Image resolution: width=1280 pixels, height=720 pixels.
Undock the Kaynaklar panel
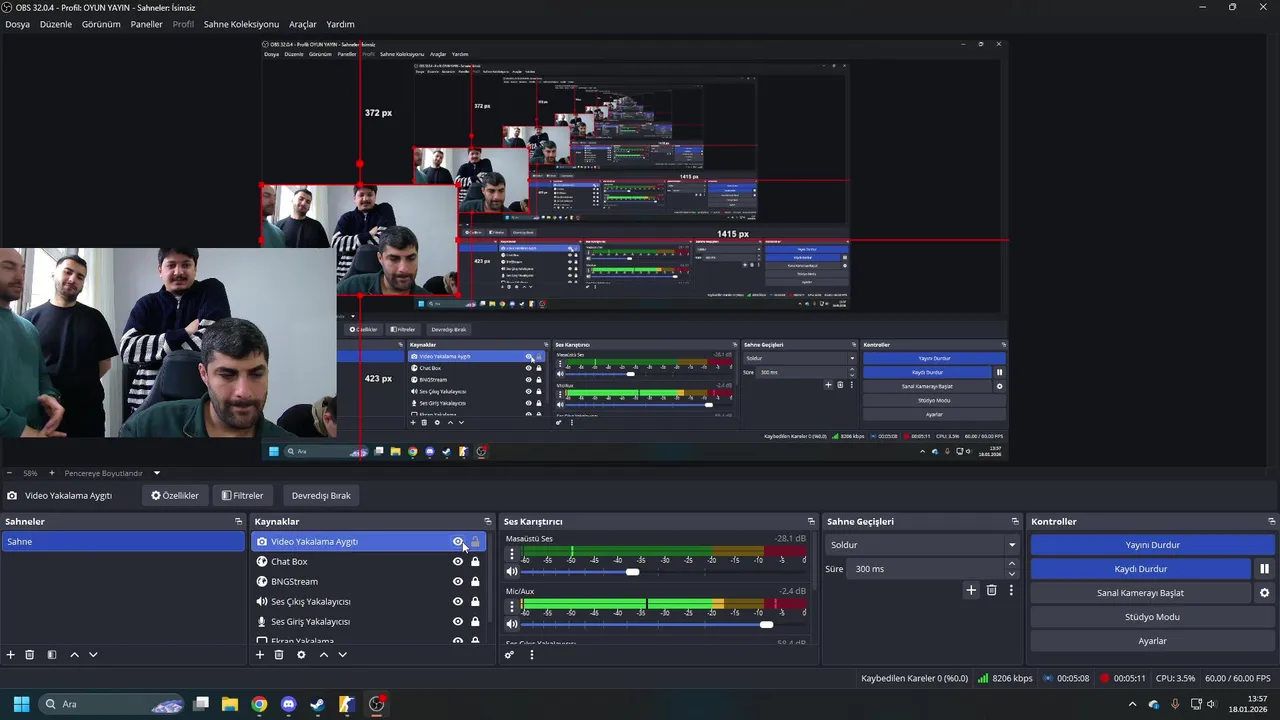coord(488,522)
